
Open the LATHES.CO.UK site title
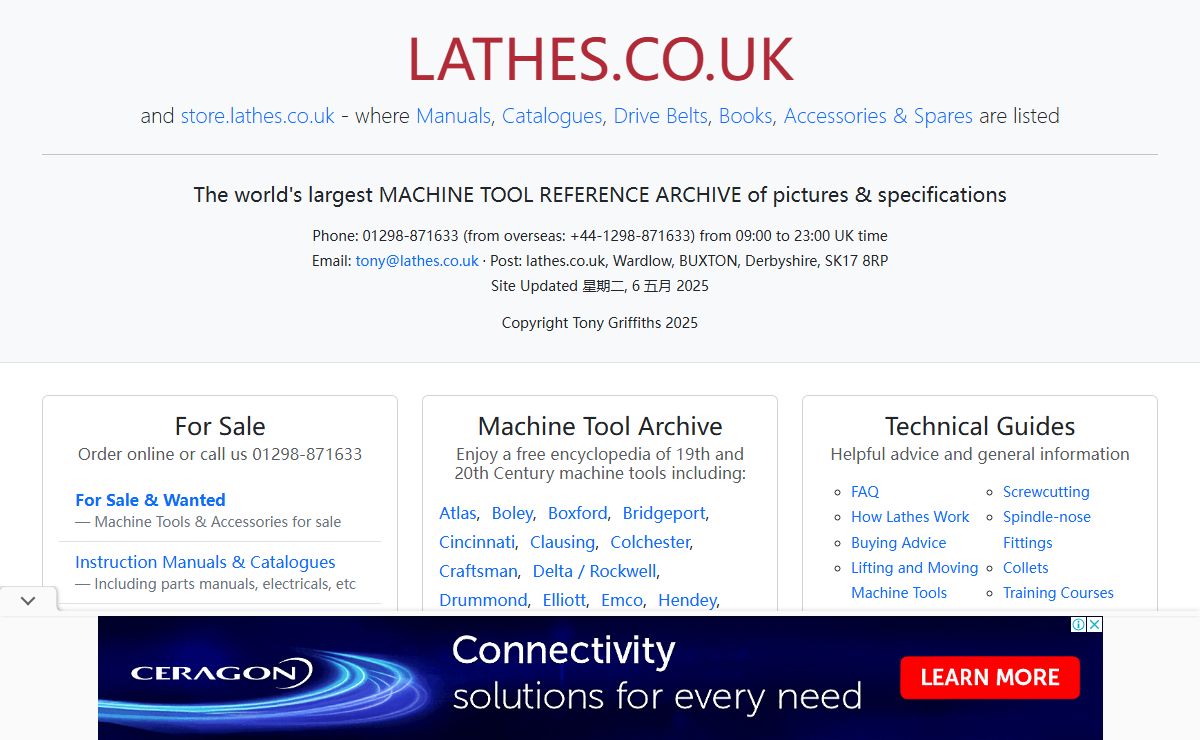[600, 59]
